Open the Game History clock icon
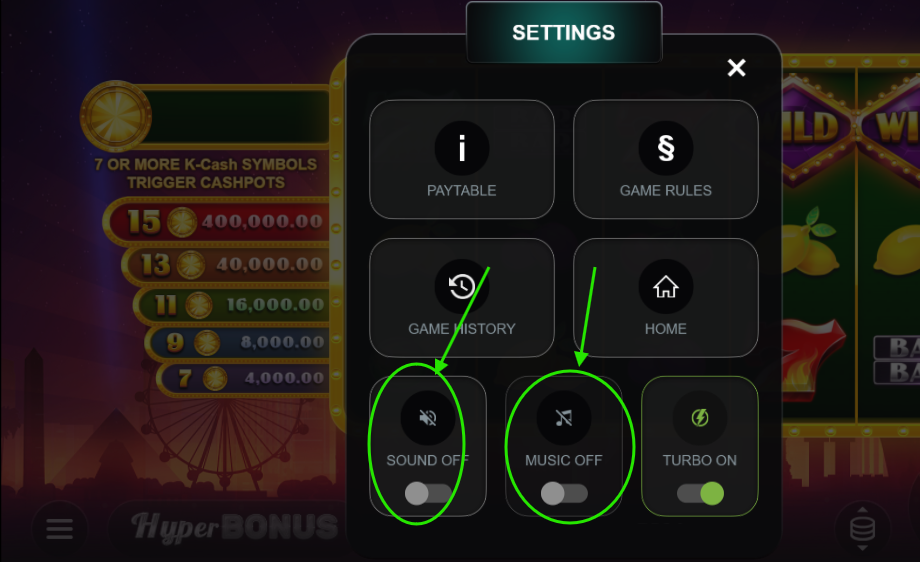The image size is (920, 562). click(462, 286)
